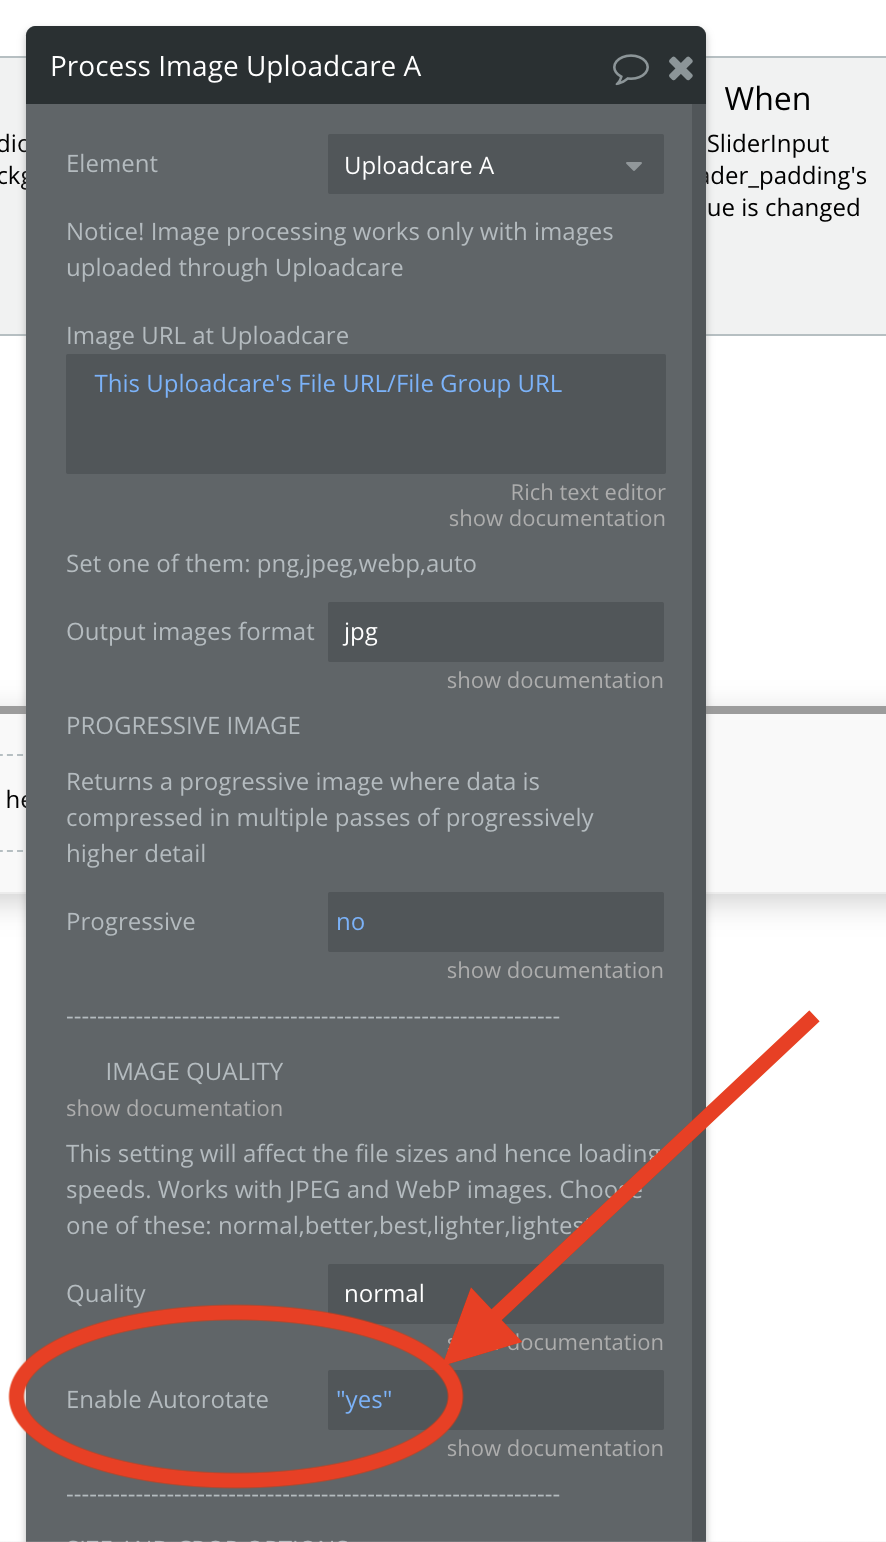Open the comment bubble icon in panel header

[x=630, y=69]
